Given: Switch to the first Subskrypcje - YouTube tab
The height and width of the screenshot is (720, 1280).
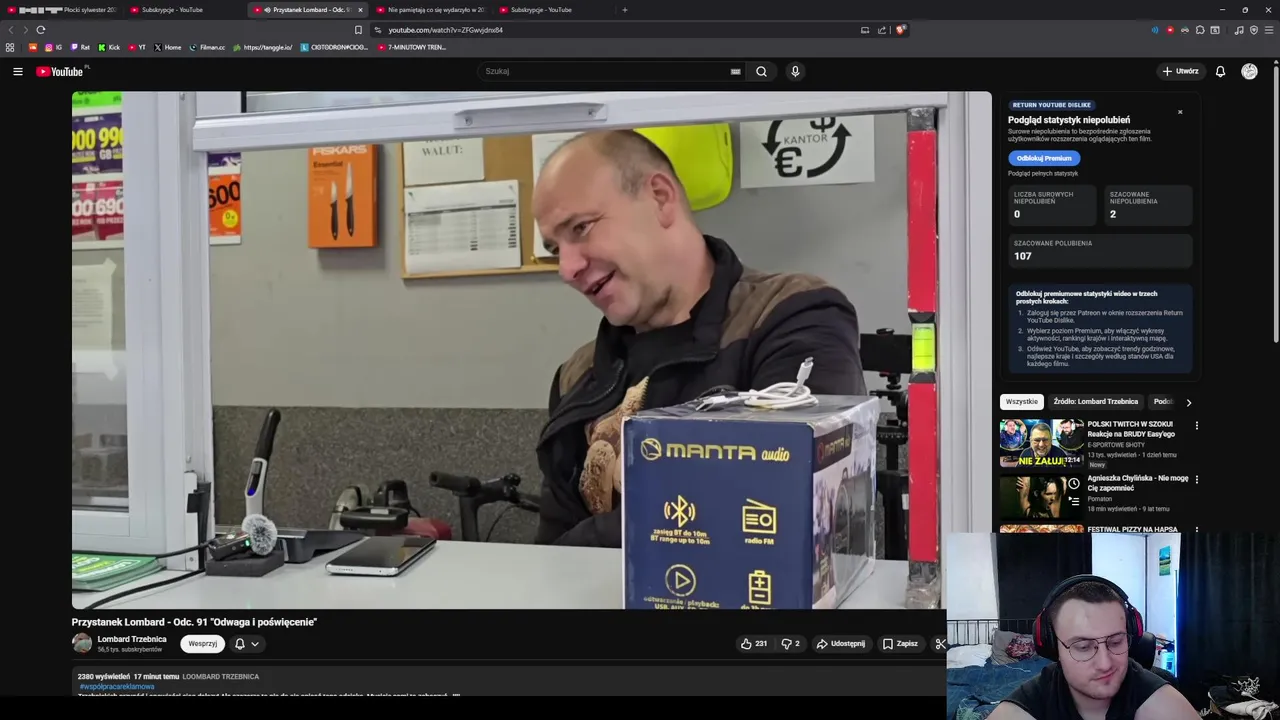Looking at the screenshot, I should pos(185,10).
